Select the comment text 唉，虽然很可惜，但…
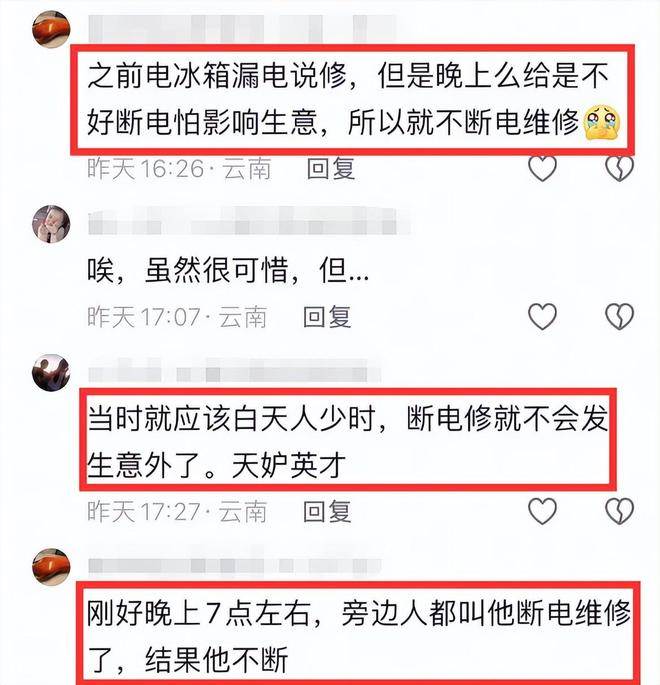 (x=228, y=270)
